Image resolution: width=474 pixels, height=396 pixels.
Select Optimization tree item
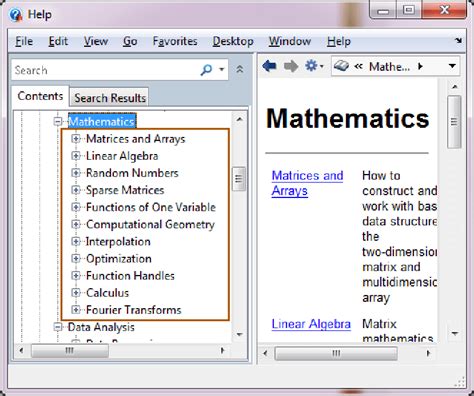(119, 258)
